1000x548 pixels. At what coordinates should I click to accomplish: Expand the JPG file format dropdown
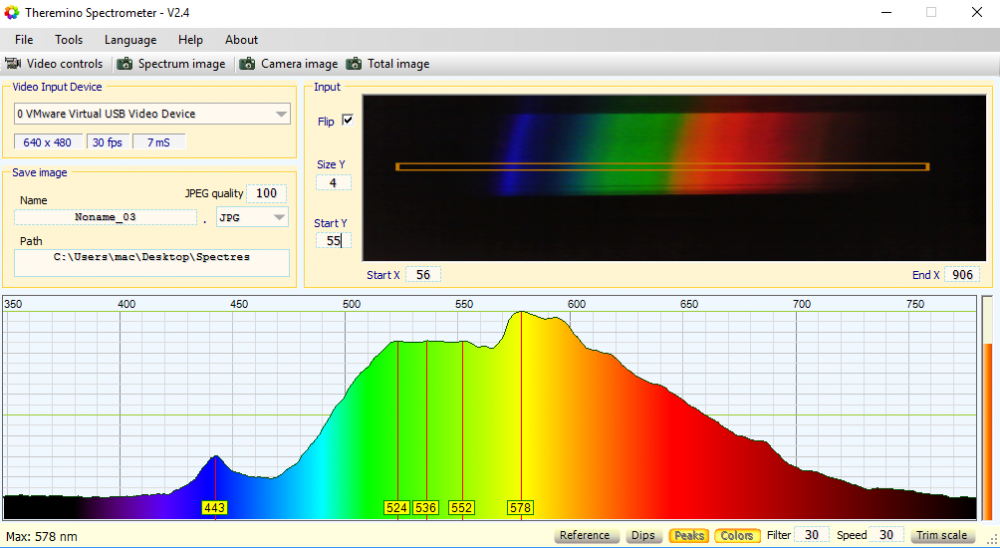point(279,218)
